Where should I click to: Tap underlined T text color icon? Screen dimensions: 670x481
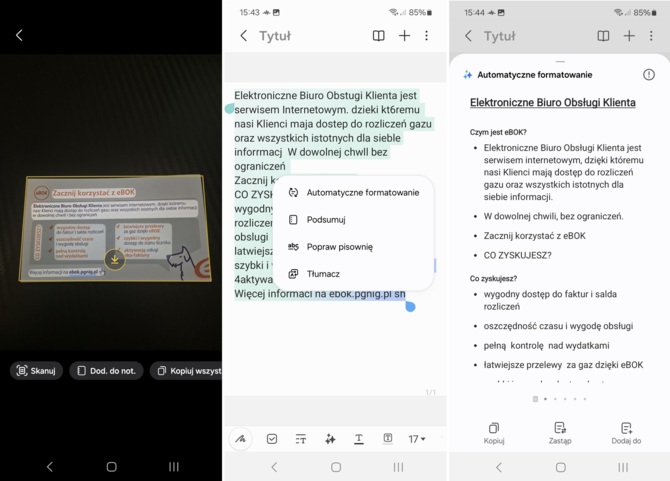pyautogui.click(x=359, y=439)
